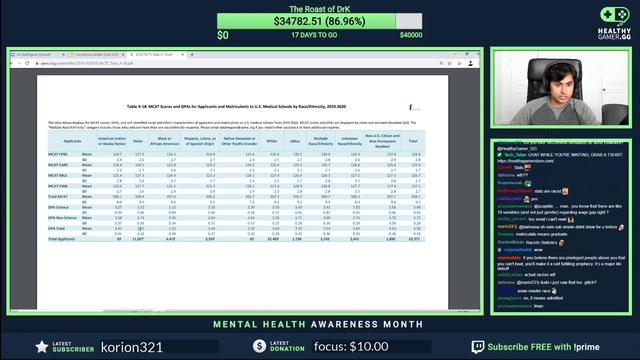
Task: Open a new tab with plus button
Action: 192,54
